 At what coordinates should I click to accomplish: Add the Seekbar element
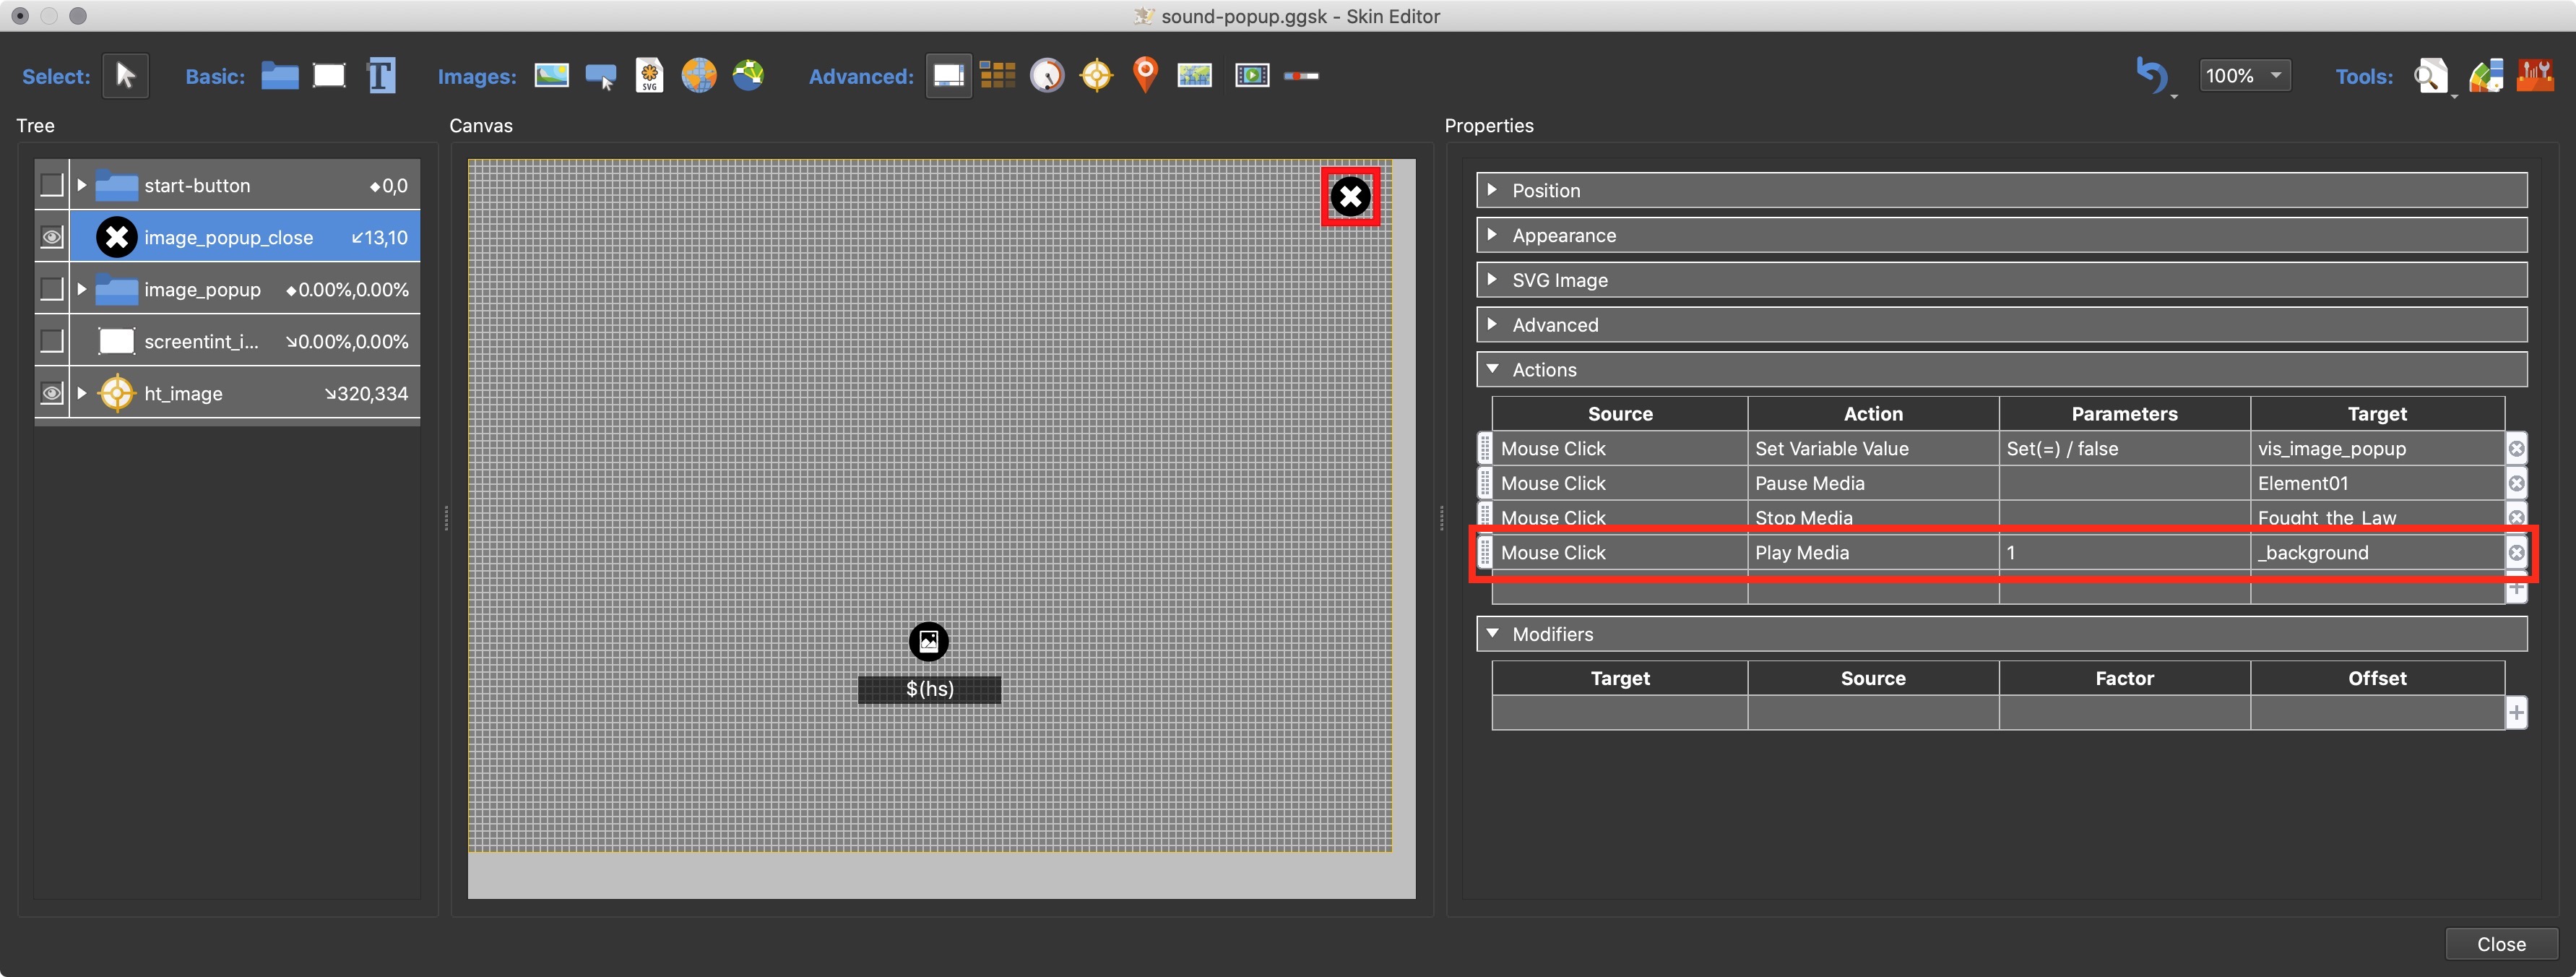click(x=1301, y=76)
